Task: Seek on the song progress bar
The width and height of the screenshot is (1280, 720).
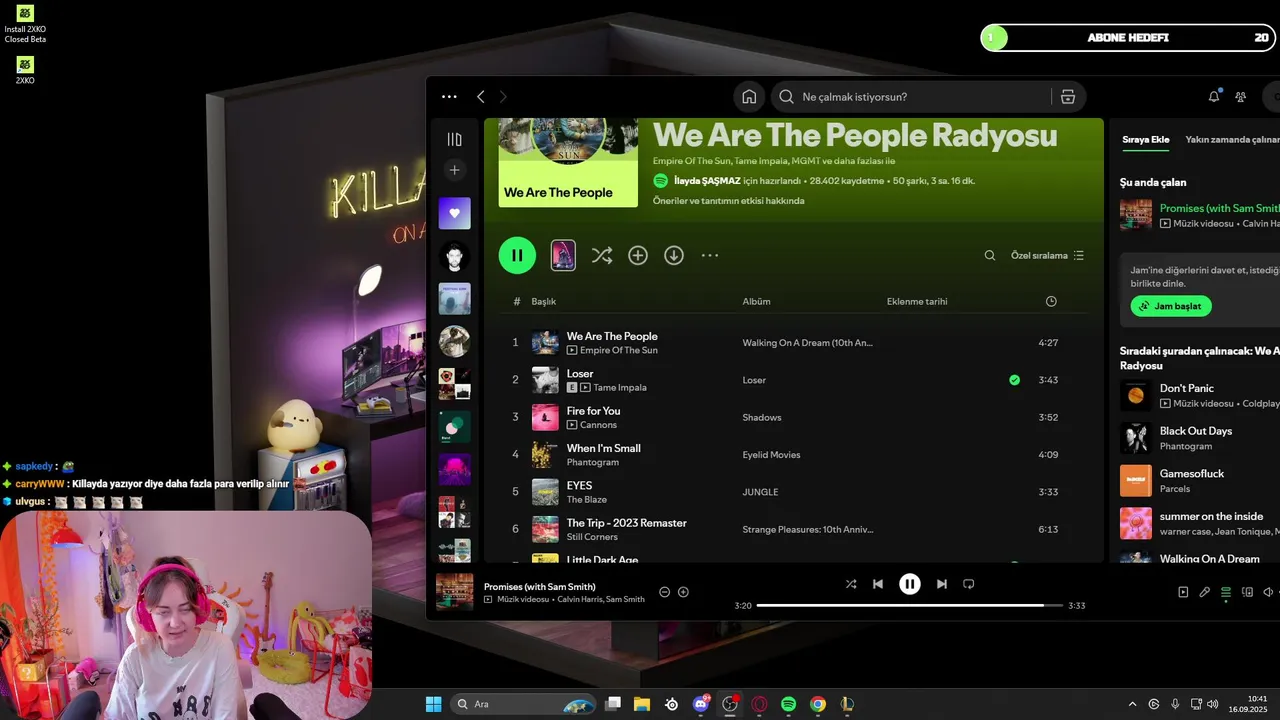Action: click(908, 605)
